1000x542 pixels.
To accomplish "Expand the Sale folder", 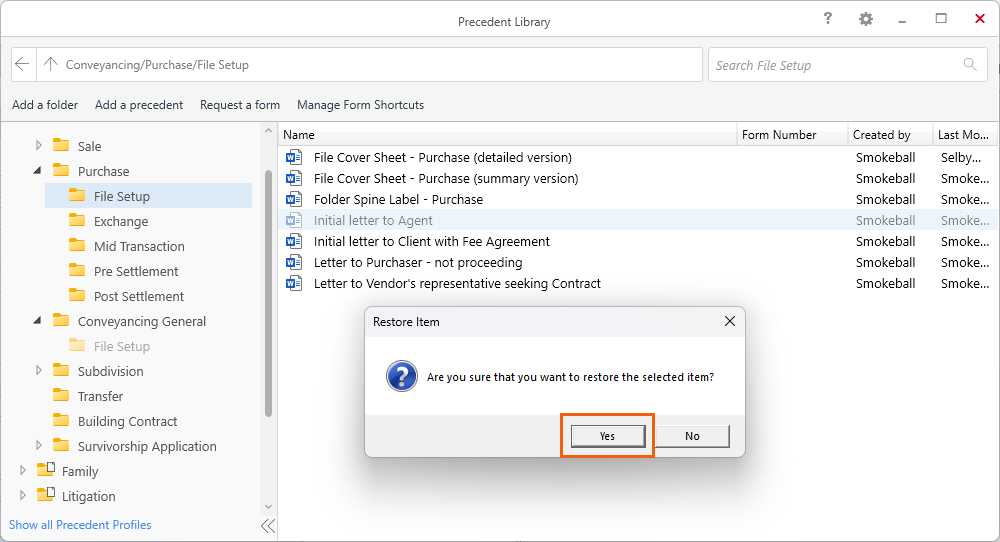I will [39, 146].
